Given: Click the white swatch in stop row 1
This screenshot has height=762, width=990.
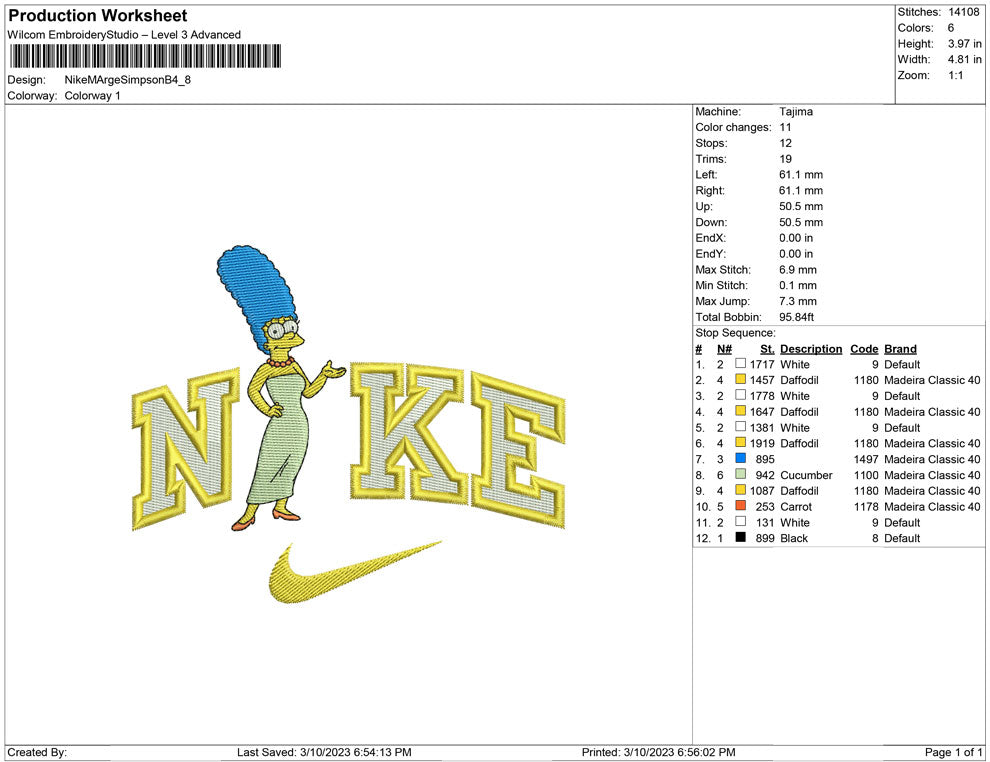Looking at the screenshot, I should (741, 364).
